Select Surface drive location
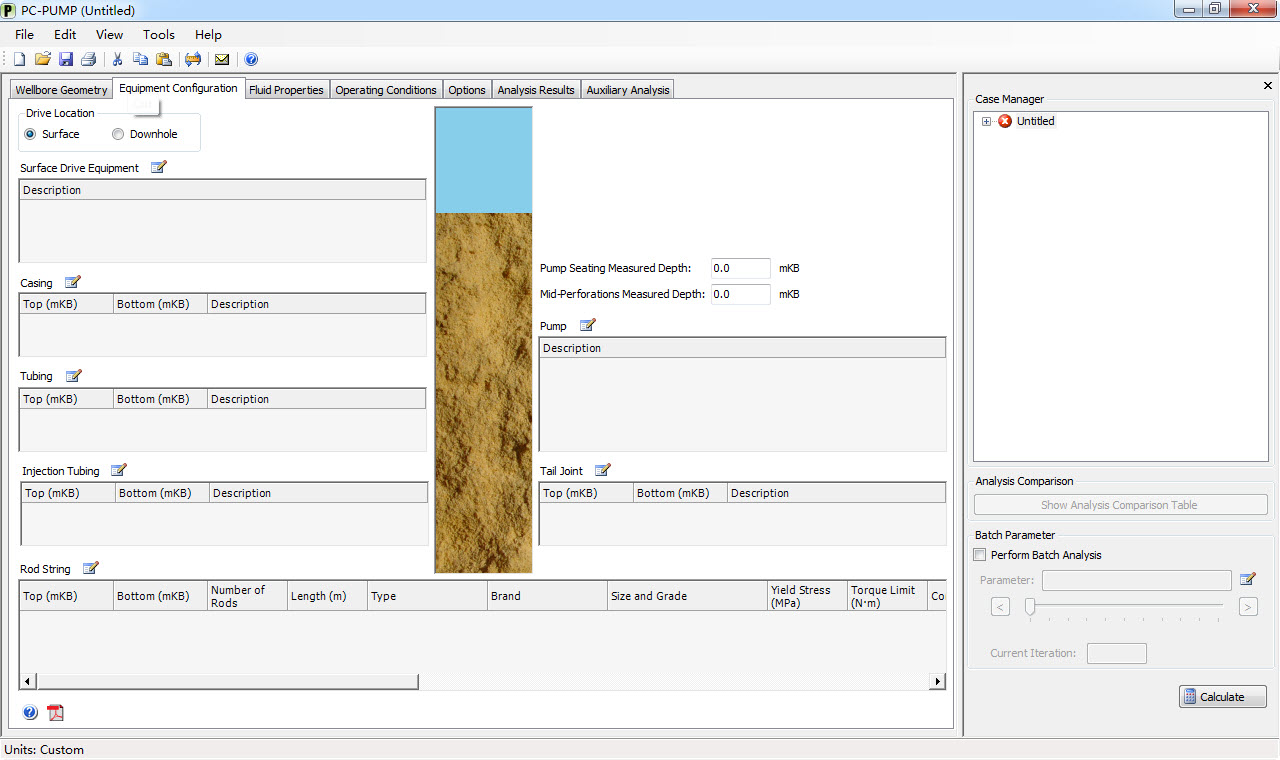1280x760 pixels. pos(30,134)
